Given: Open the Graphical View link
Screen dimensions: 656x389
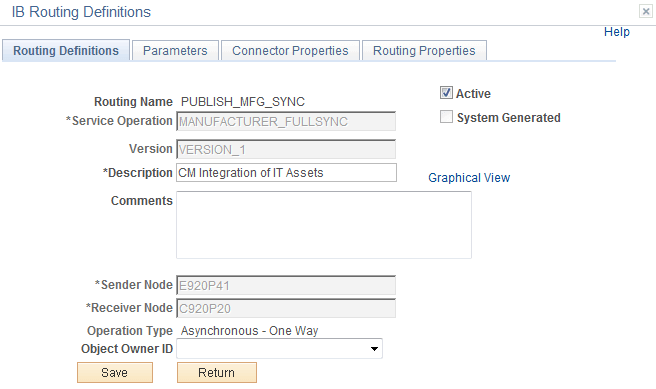Looking at the screenshot, I should tap(469, 178).
